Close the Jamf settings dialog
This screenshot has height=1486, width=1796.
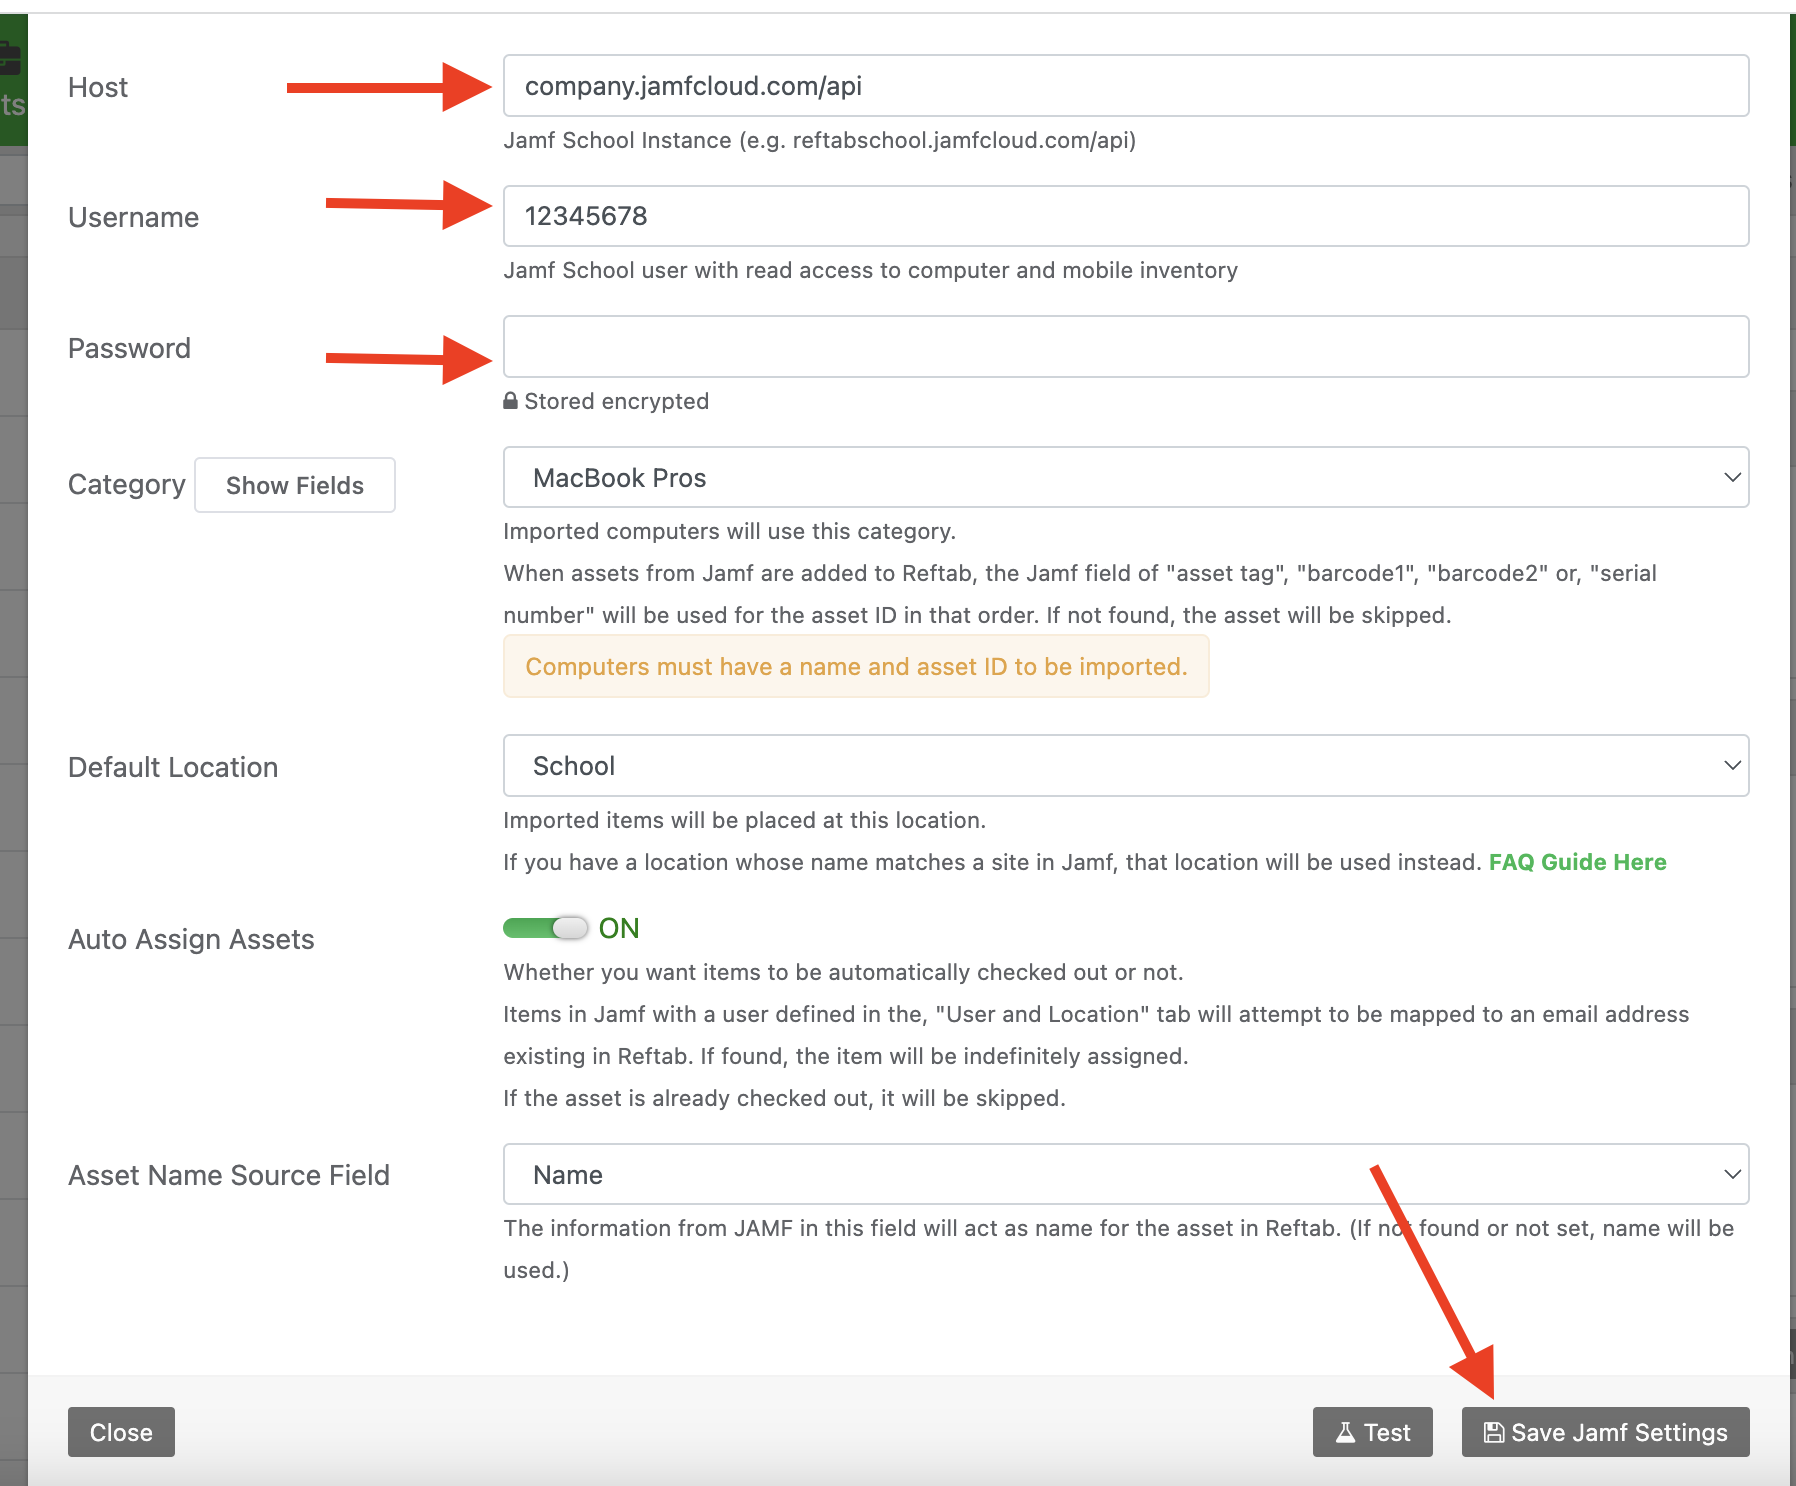(121, 1432)
